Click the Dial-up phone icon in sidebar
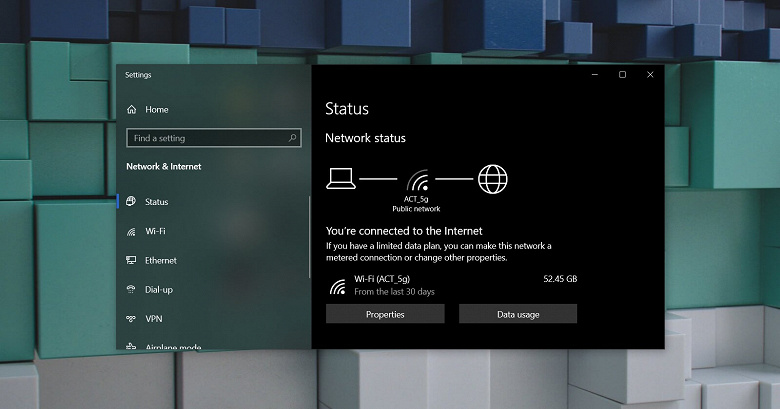Screen dimensions: 780x409 tap(131, 289)
